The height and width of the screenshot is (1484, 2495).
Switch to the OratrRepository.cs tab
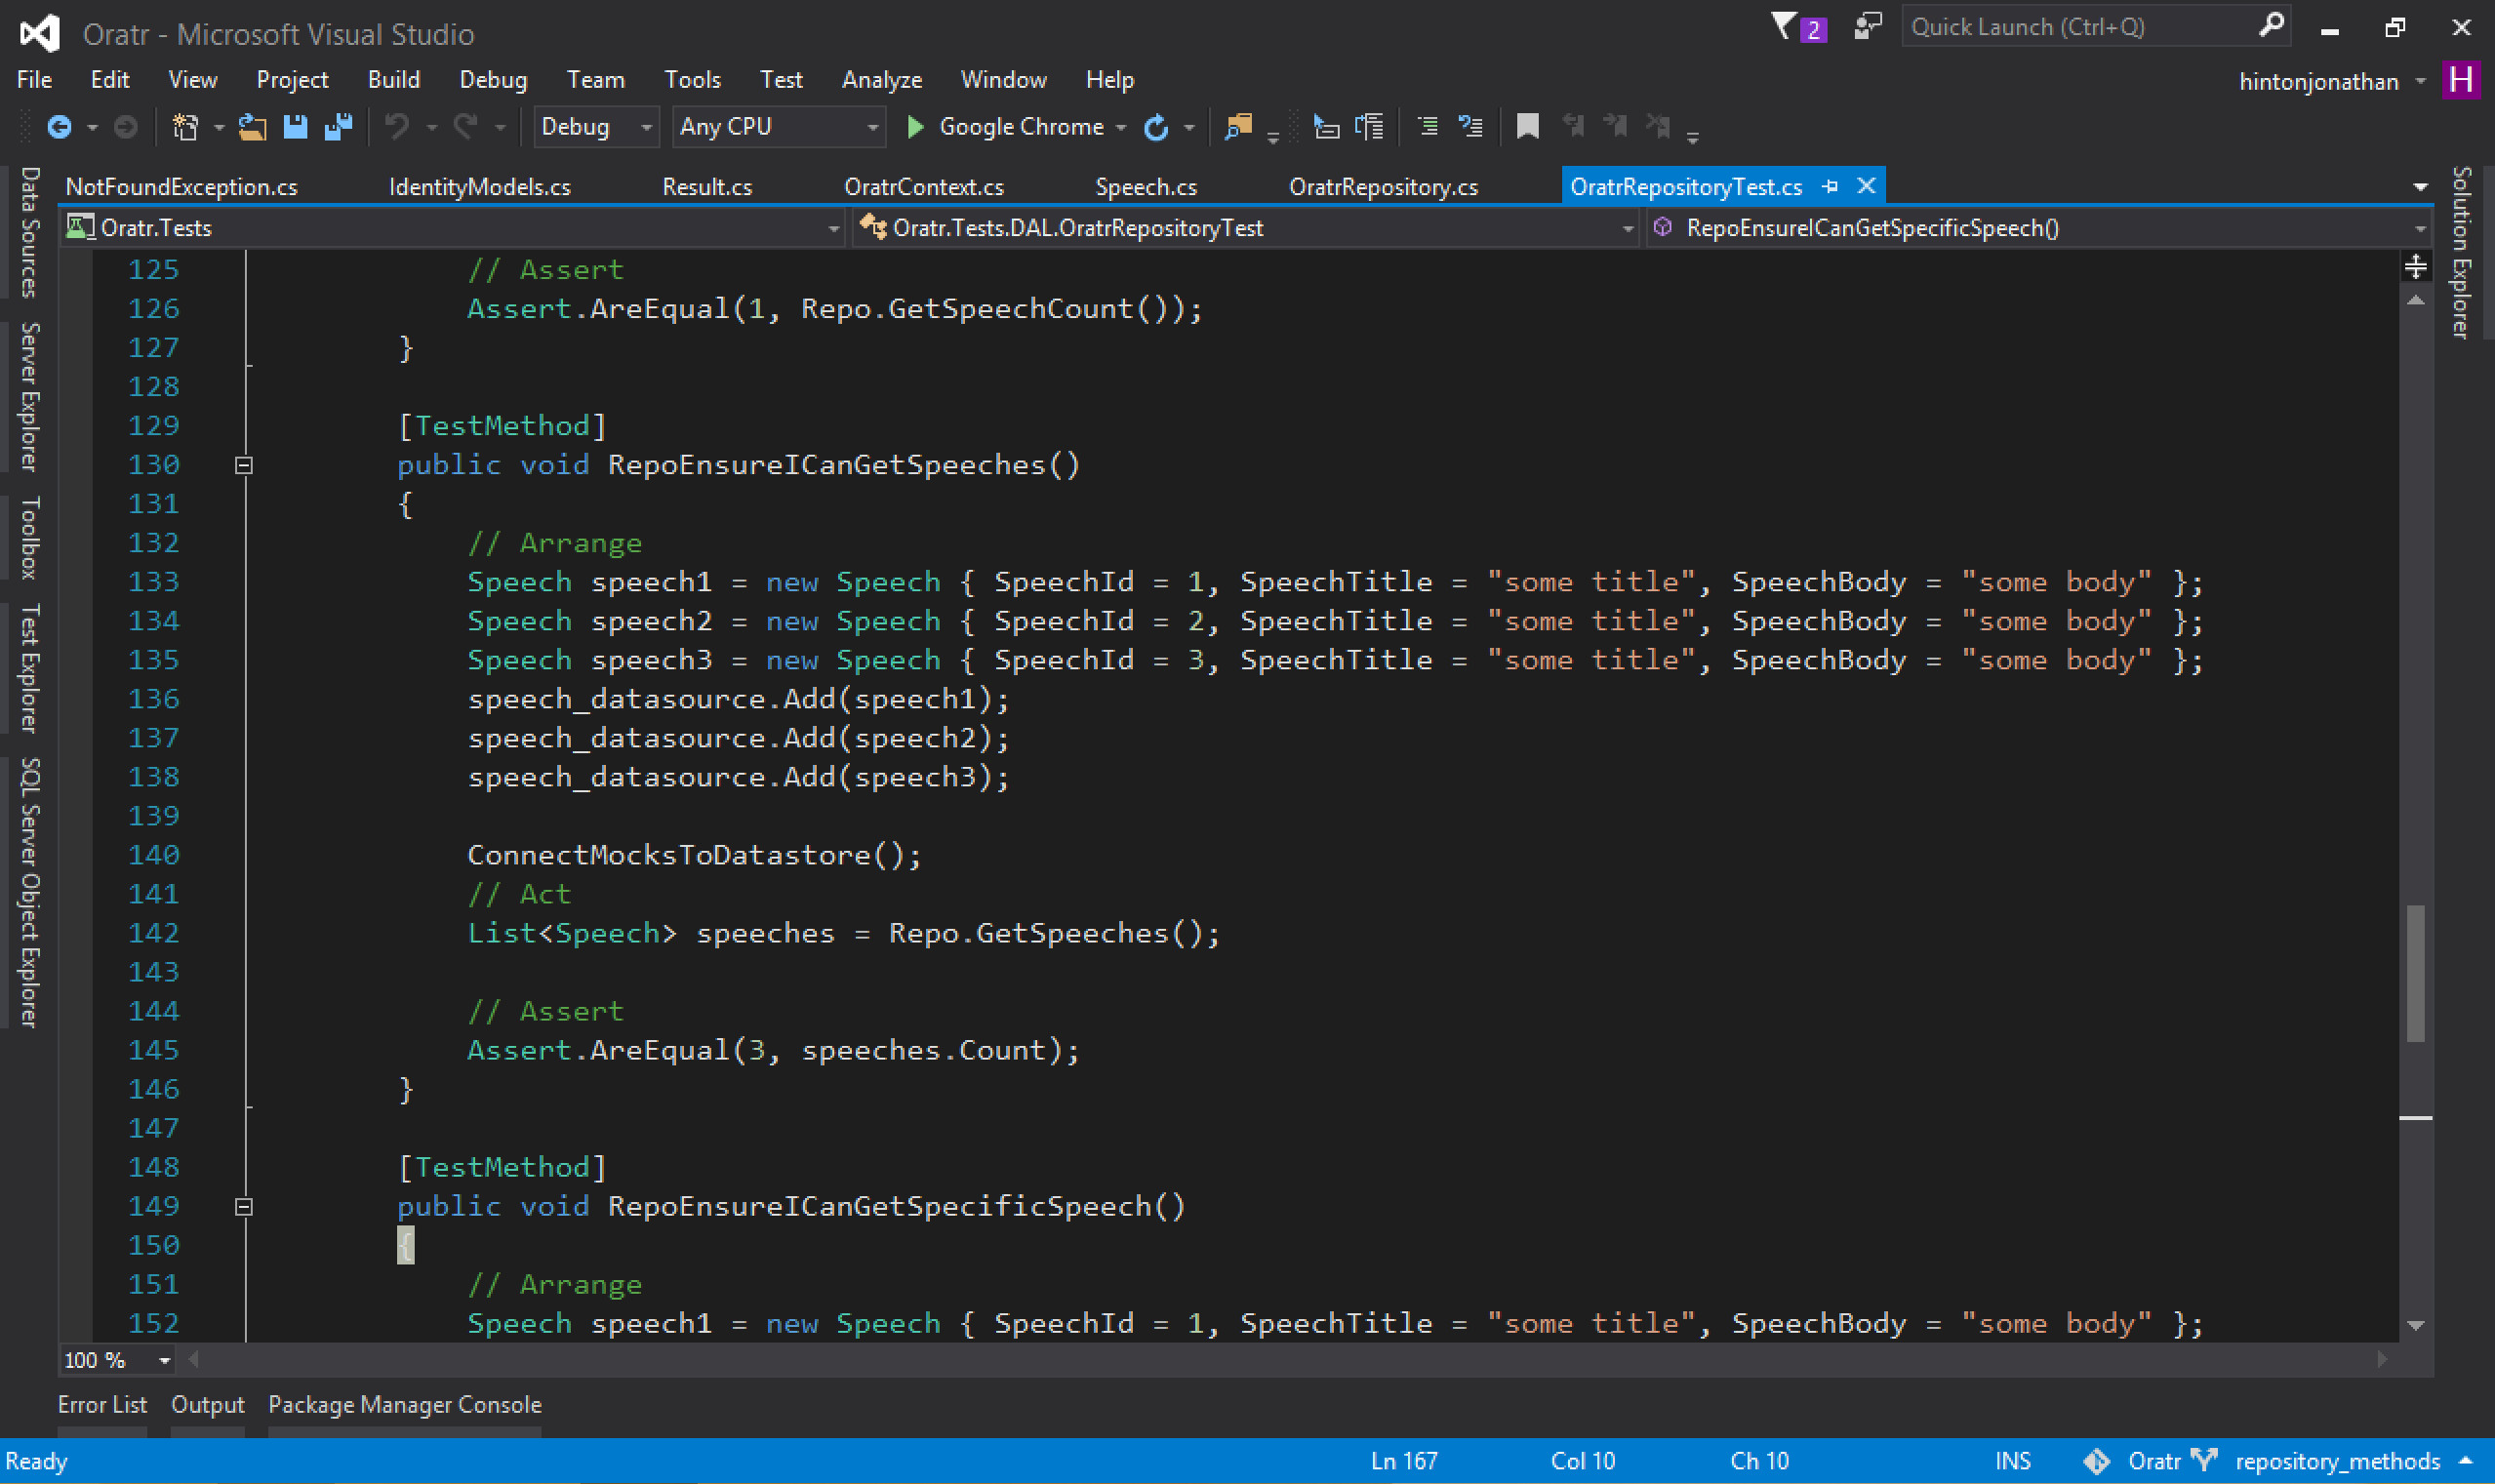(x=1383, y=187)
